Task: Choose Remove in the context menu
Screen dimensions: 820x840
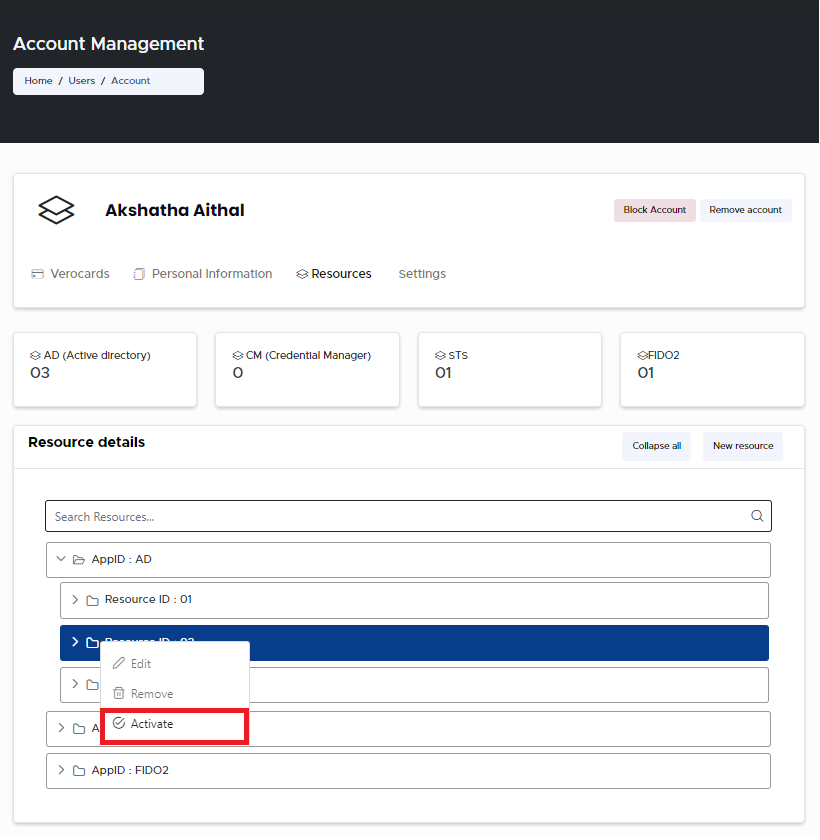Action: click(152, 694)
